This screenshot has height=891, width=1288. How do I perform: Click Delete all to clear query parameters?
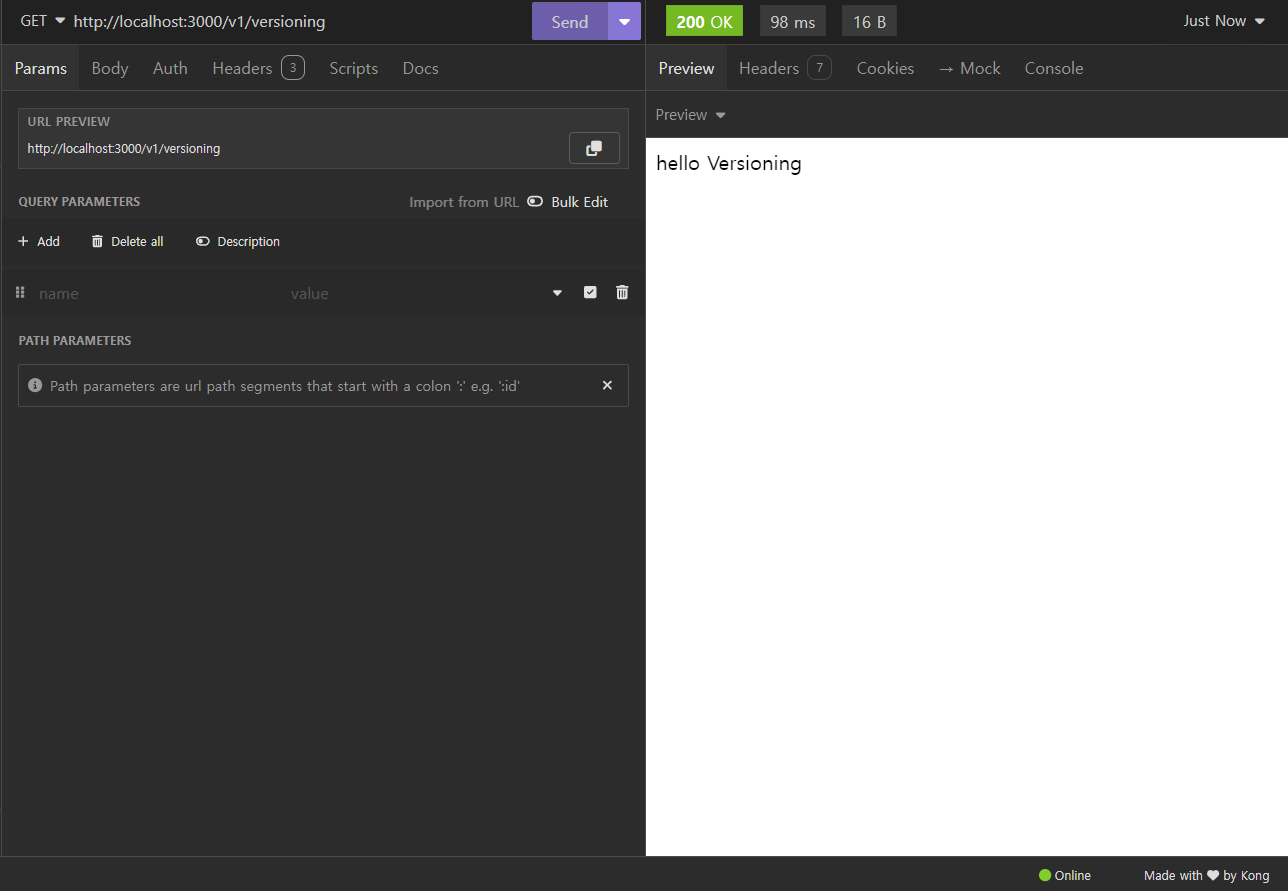click(x=127, y=241)
